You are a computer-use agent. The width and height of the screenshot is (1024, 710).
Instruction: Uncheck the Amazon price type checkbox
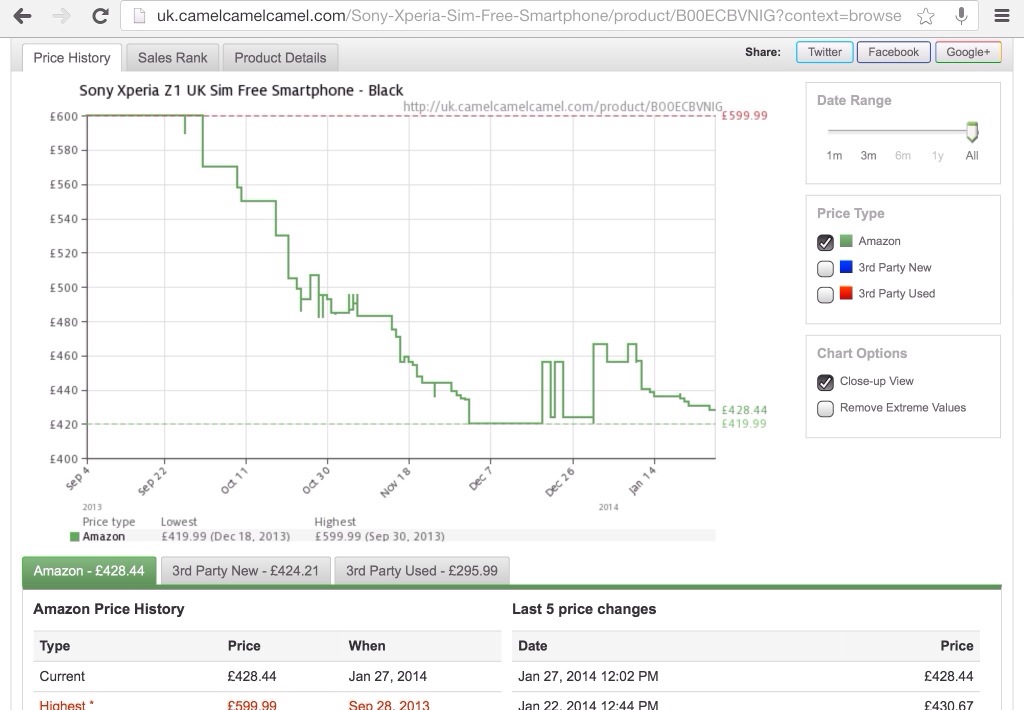825,242
